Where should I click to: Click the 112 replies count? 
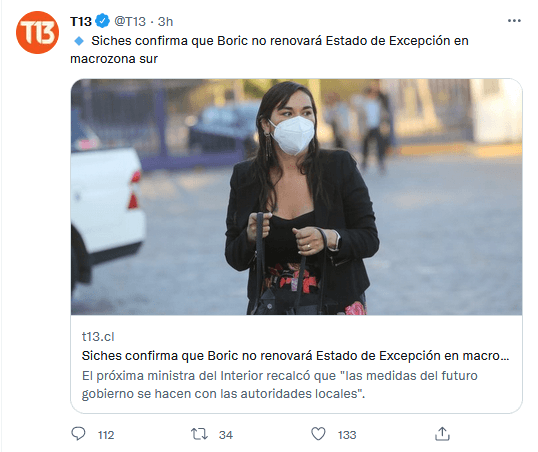(x=106, y=435)
